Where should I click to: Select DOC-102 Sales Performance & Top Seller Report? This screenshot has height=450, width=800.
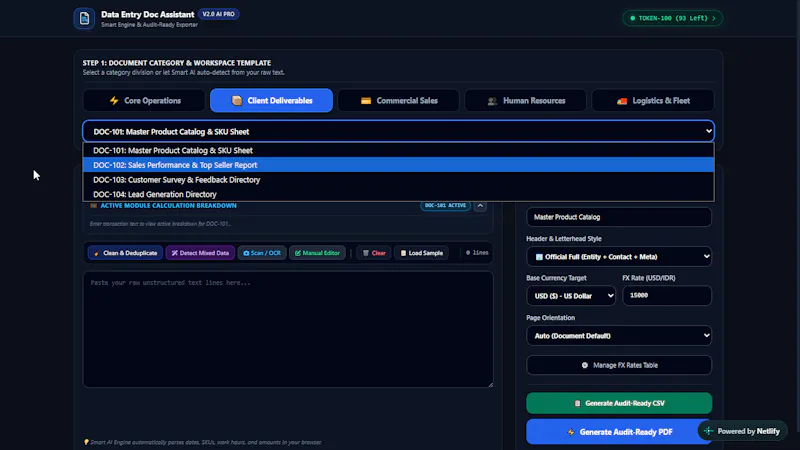[x=398, y=165]
